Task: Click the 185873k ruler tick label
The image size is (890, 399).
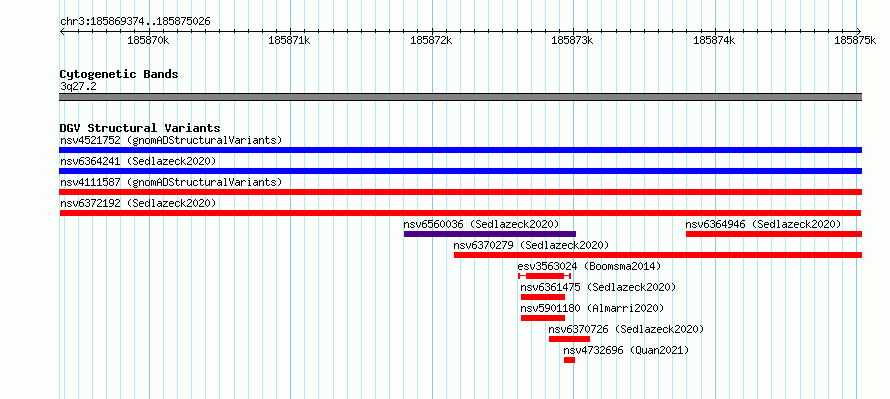Action: 573,40
